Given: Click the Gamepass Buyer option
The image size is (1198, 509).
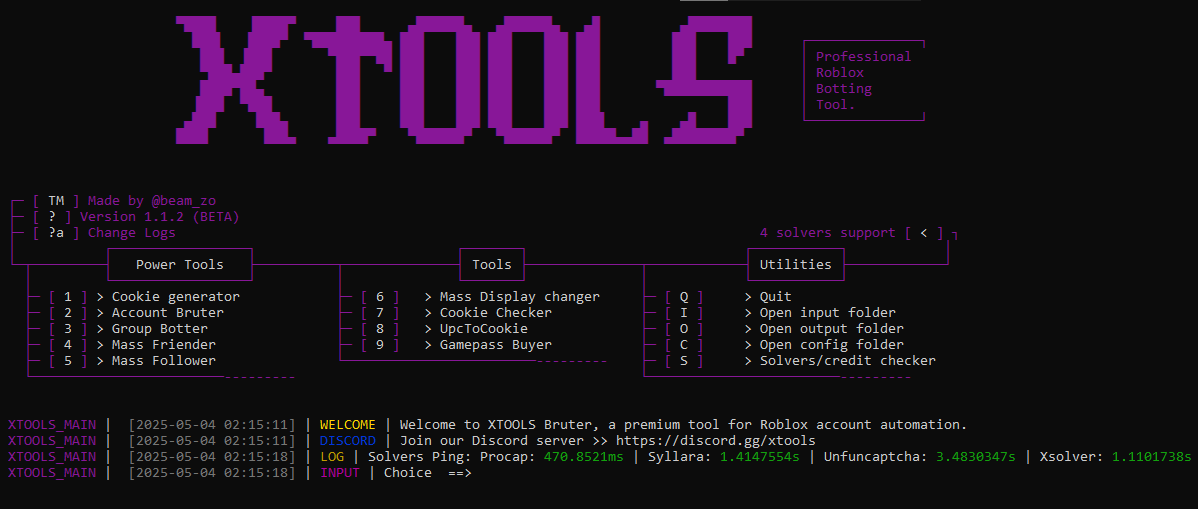Looking at the screenshot, I should (495, 345).
